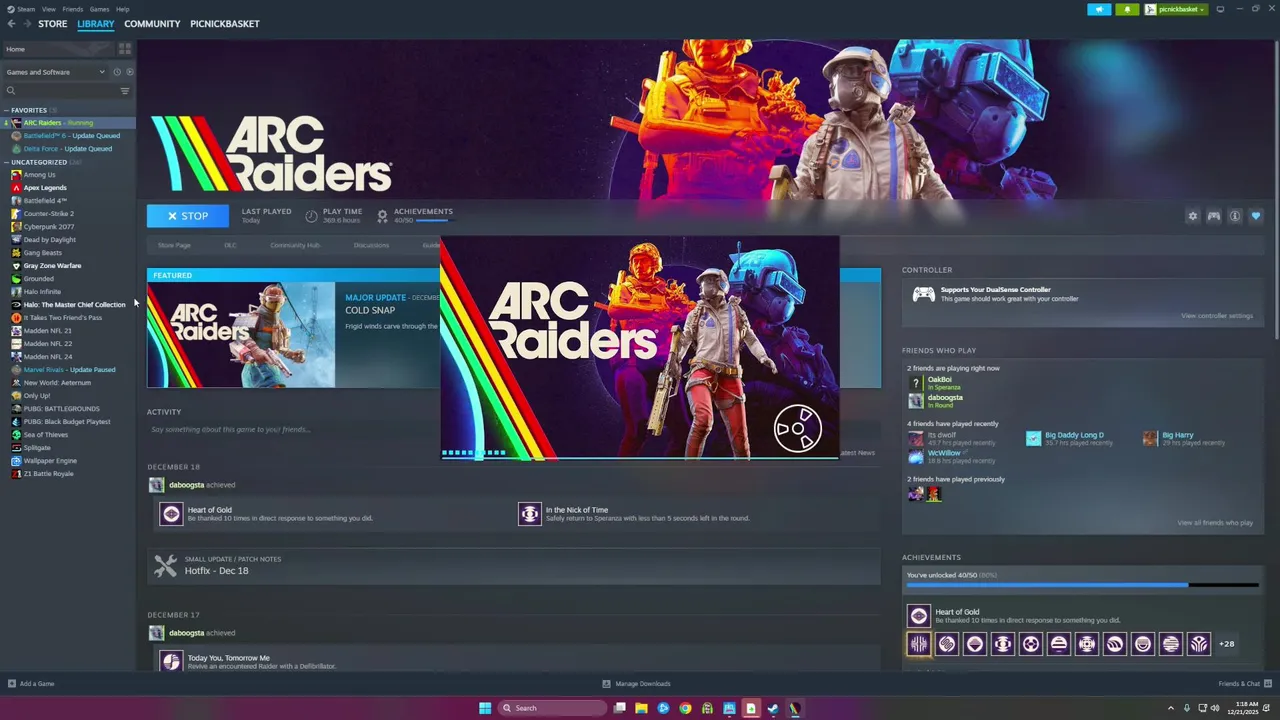Click View controller settings link

pyautogui.click(x=1217, y=316)
